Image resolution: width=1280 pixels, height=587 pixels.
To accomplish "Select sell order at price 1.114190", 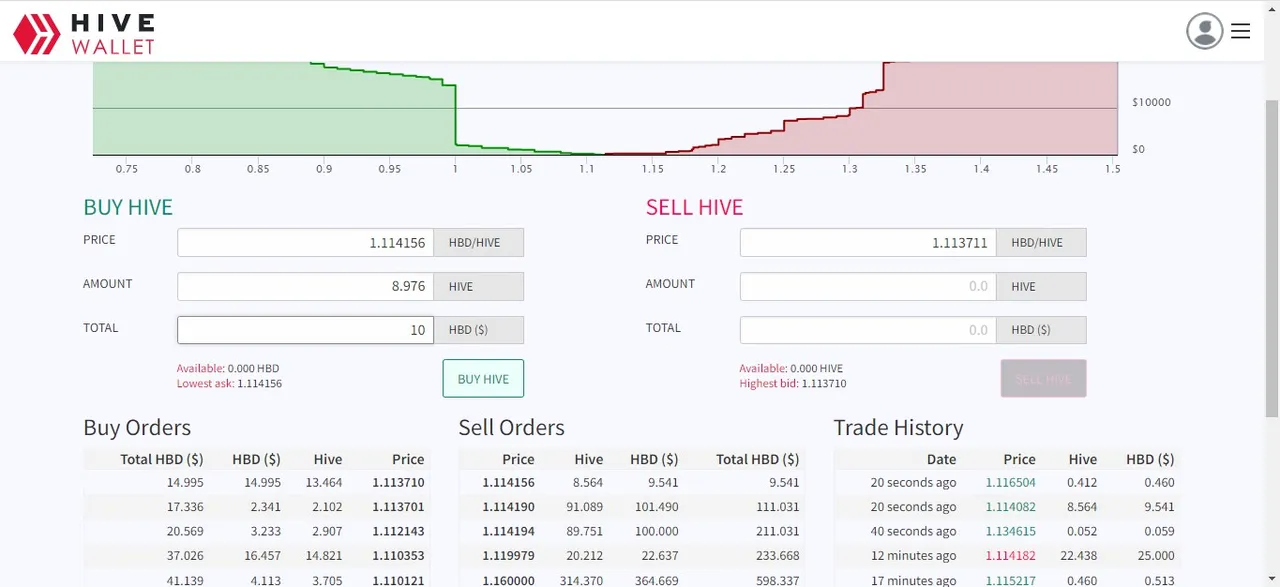I will point(631,507).
